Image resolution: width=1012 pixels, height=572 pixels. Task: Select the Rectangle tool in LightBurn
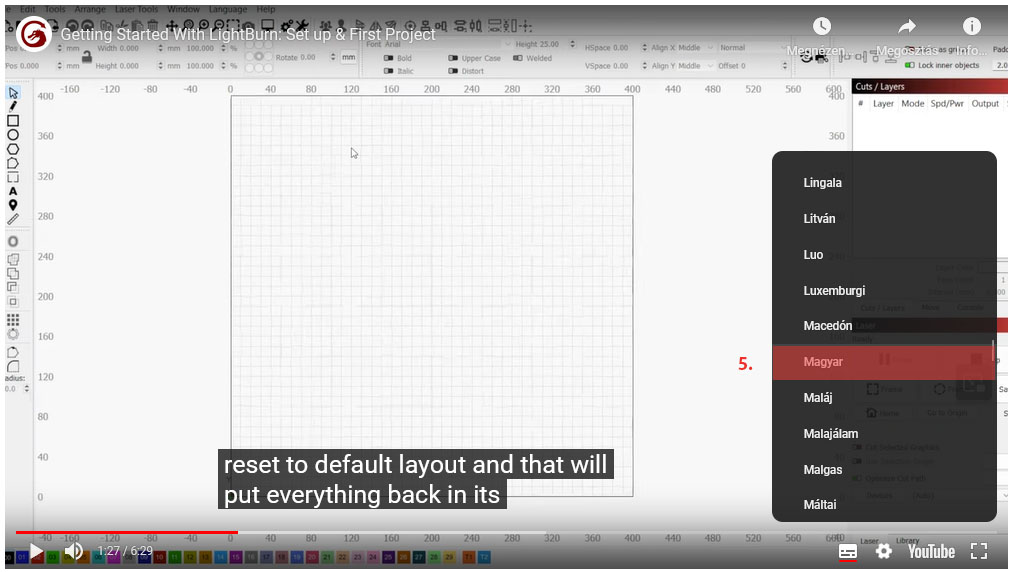[13, 121]
